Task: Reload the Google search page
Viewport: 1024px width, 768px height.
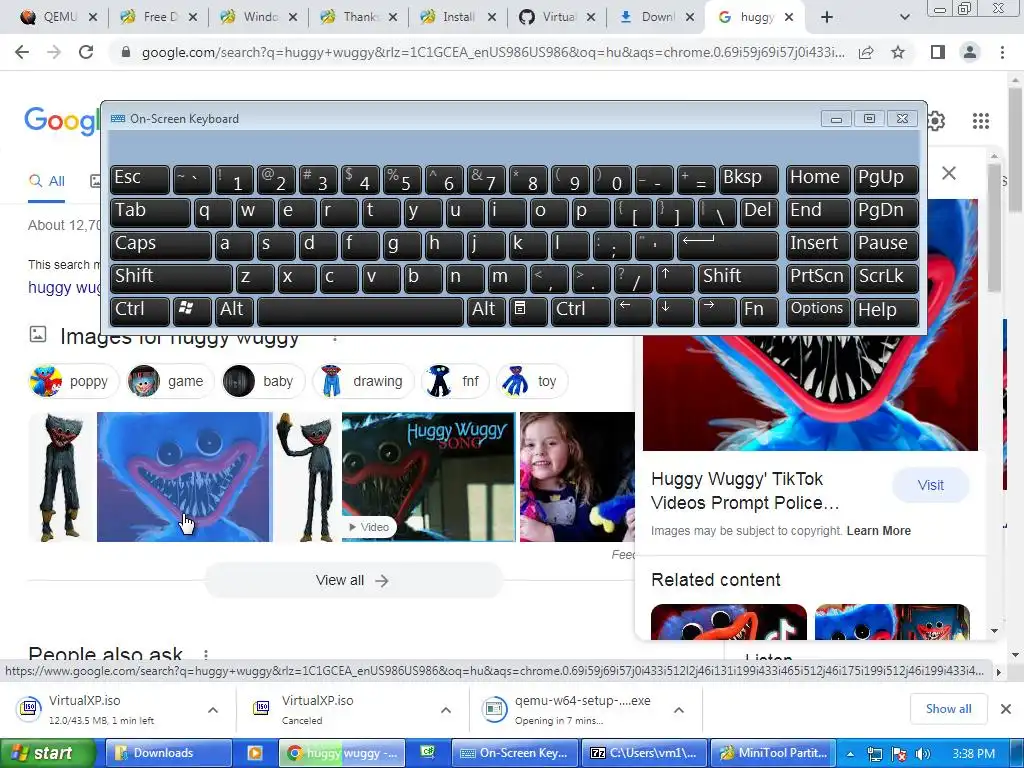Action: [x=86, y=52]
